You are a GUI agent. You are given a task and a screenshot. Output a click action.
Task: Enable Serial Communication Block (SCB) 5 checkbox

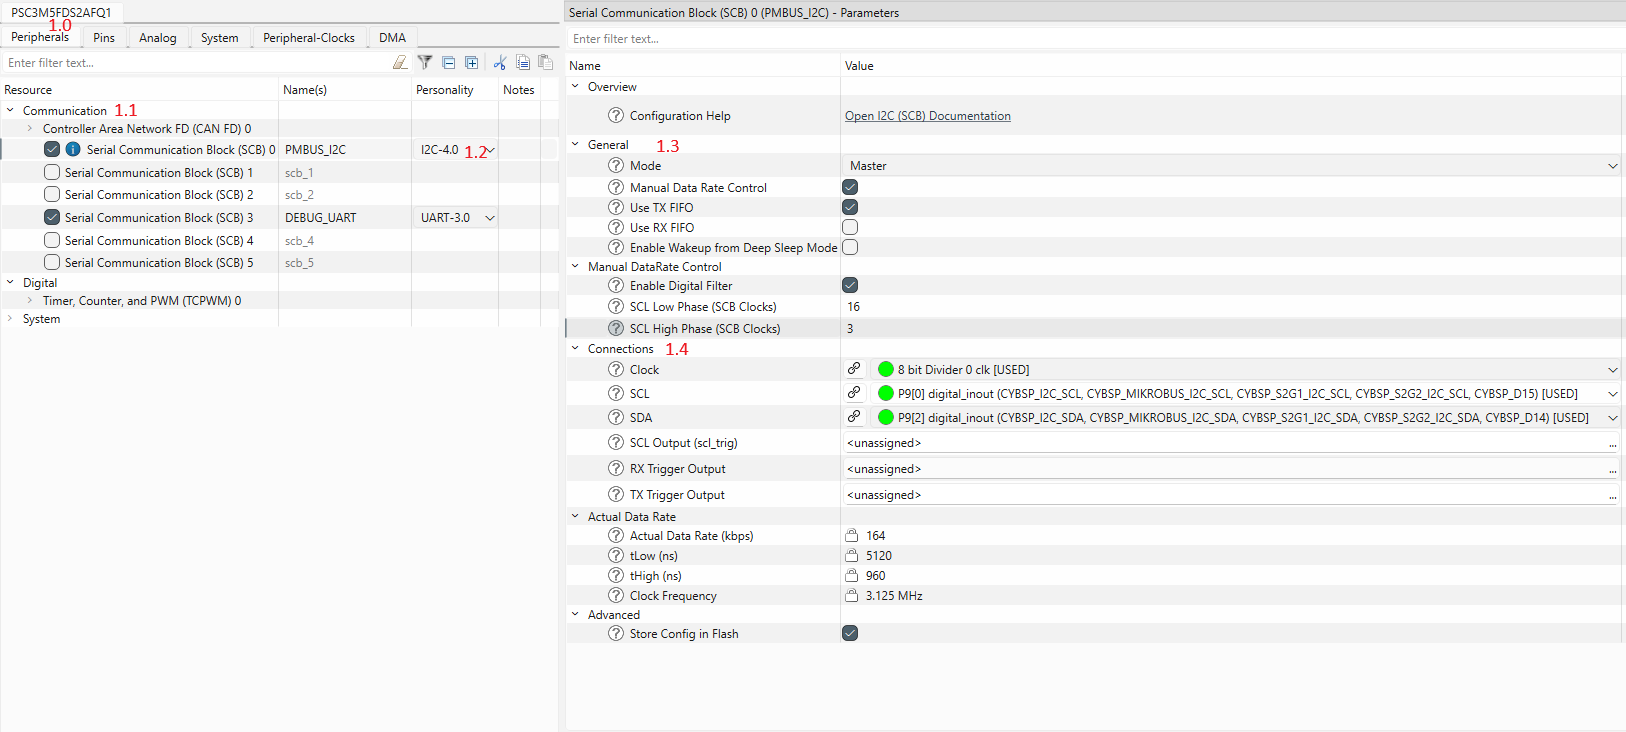click(52, 262)
